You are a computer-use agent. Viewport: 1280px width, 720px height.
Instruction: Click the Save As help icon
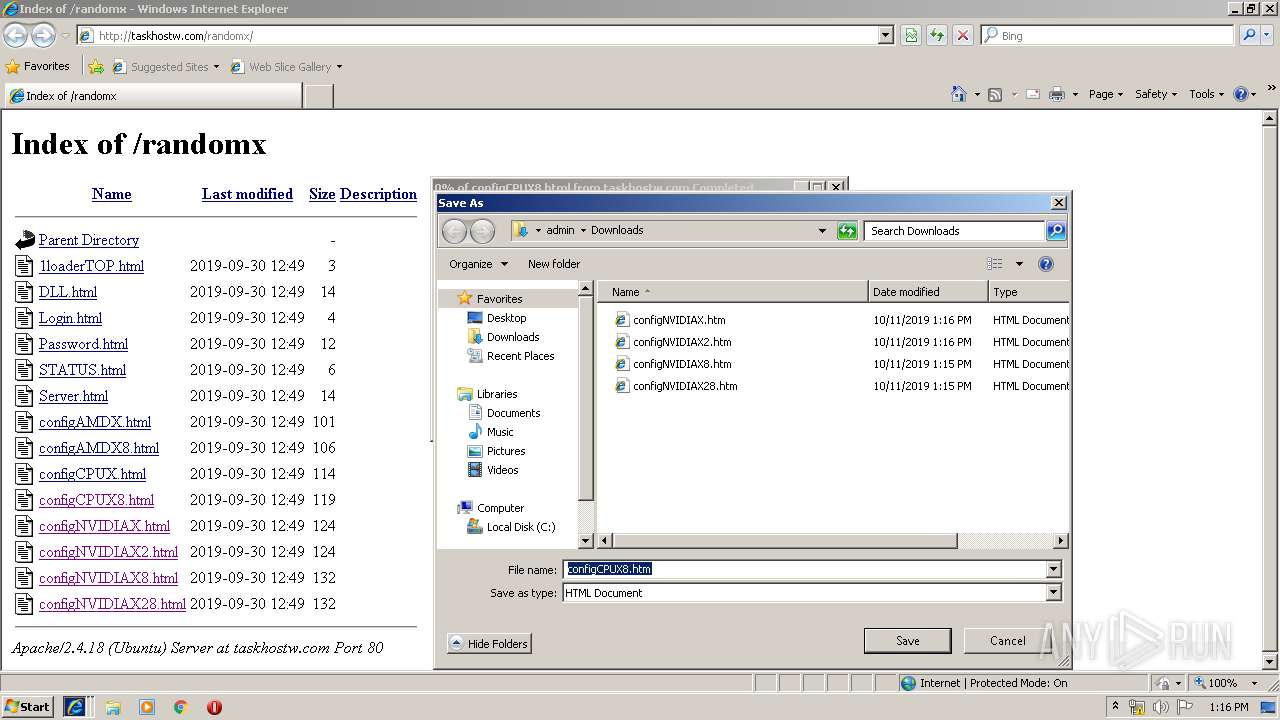(x=1046, y=264)
